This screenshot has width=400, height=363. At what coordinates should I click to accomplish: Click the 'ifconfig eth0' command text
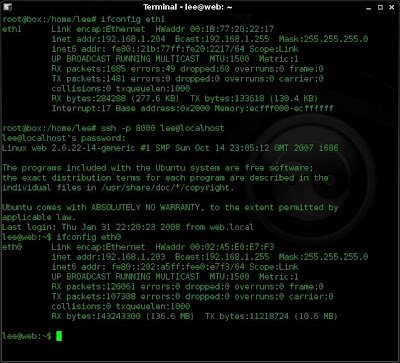89,237
